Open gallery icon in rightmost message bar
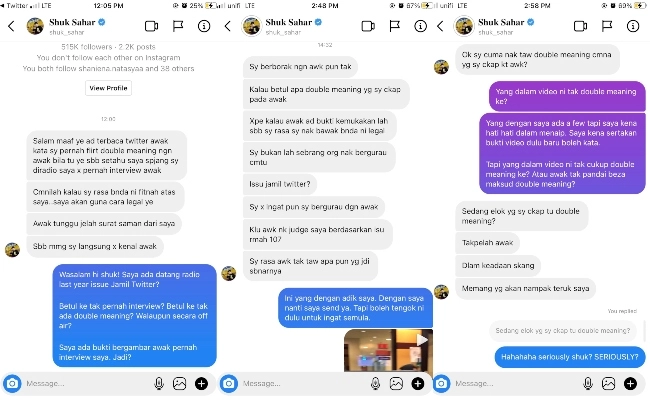This screenshot has width=650, height=400. pyautogui.click(x=608, y=383)
